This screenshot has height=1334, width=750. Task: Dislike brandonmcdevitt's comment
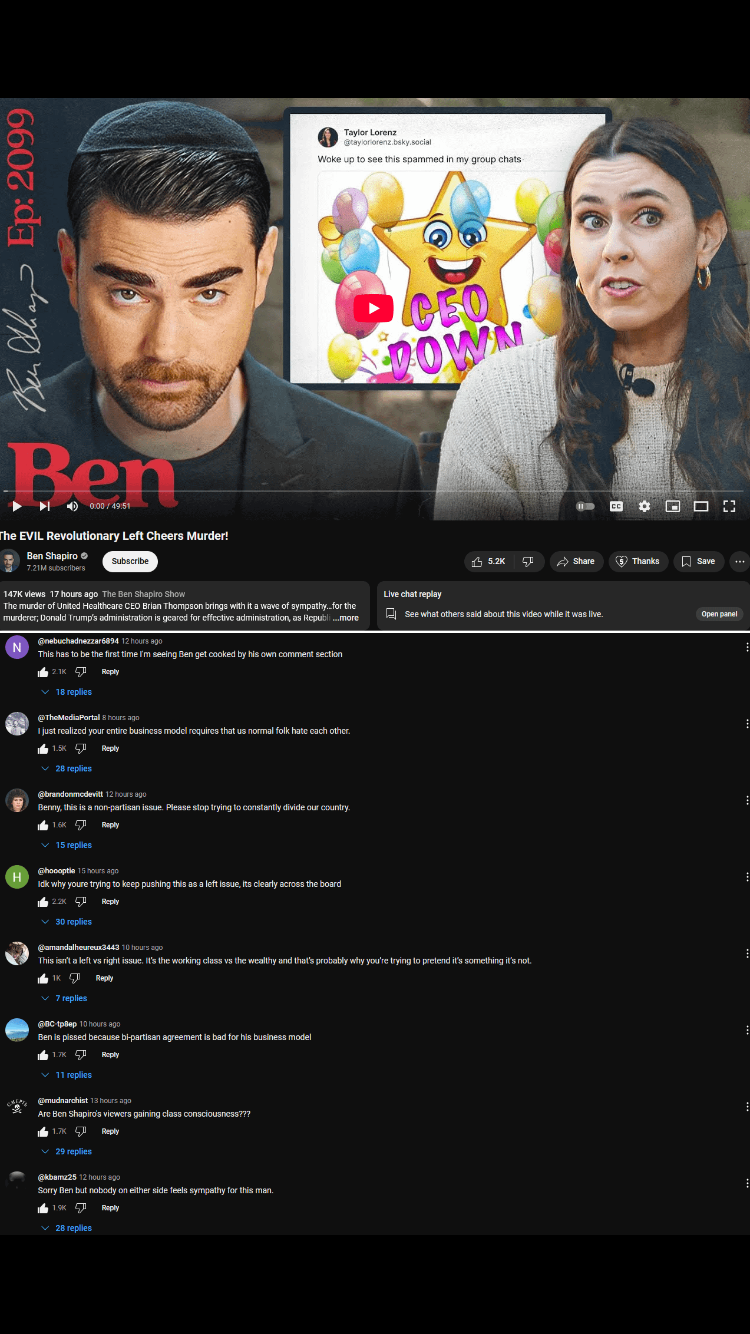(x=81, y=825)
